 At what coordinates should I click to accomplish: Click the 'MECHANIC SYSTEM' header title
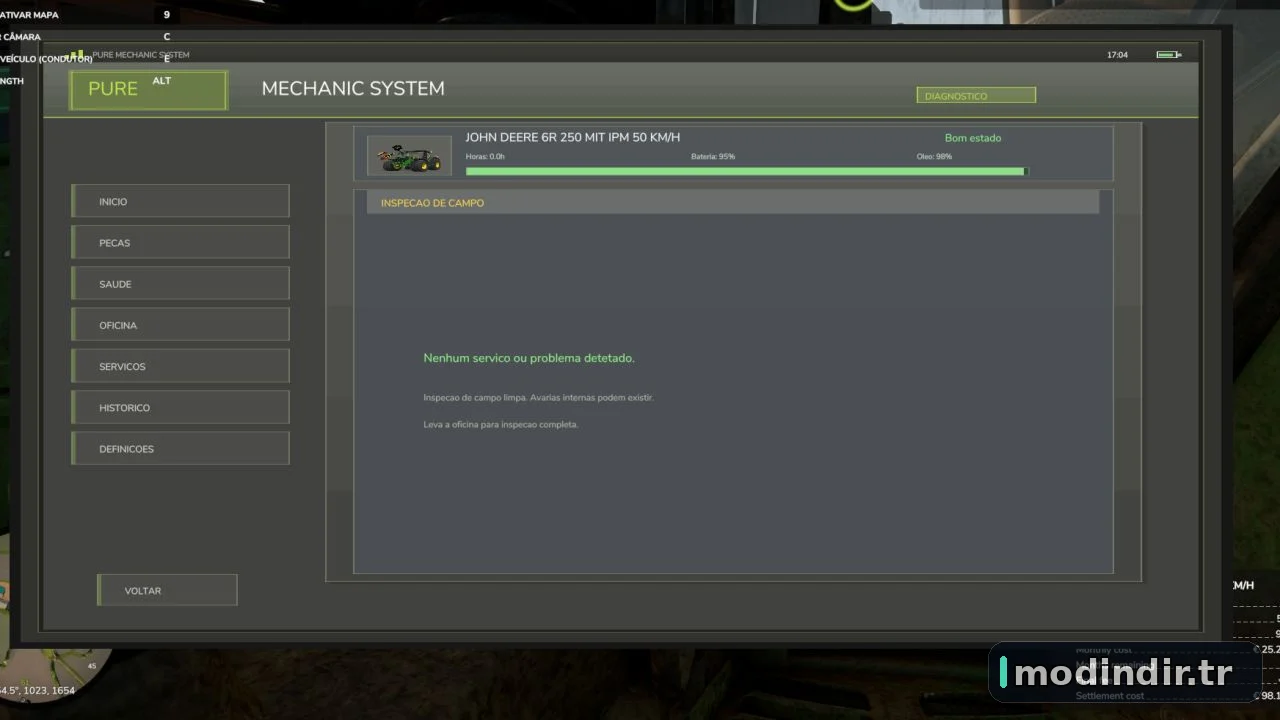(353, 88)
